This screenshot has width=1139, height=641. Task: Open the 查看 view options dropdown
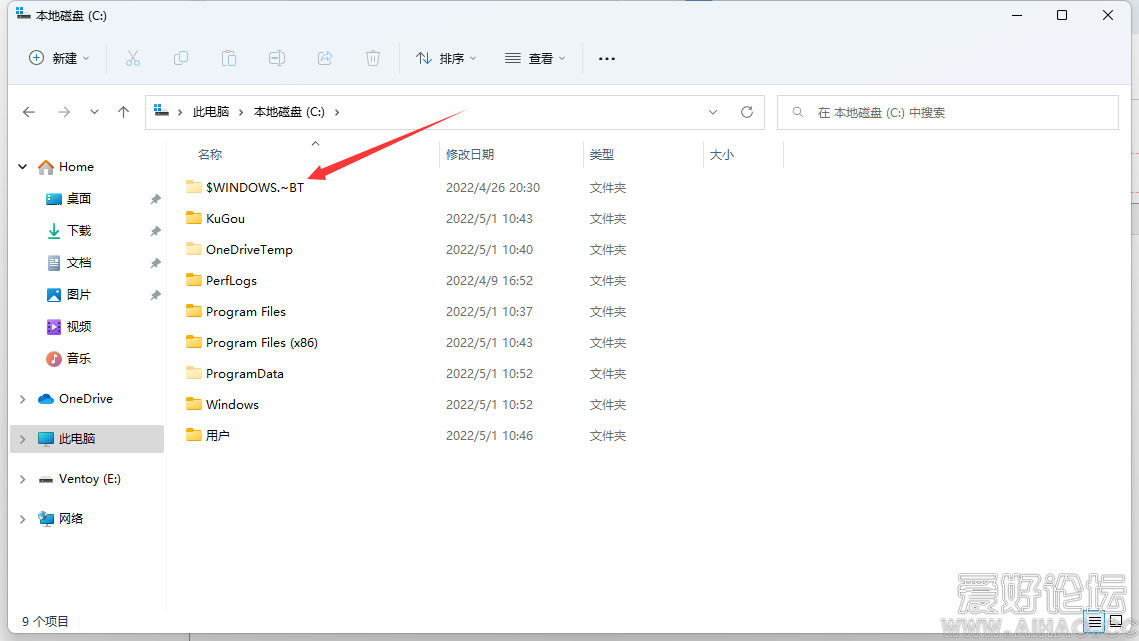pyautogui.click(x=534, y=58)
